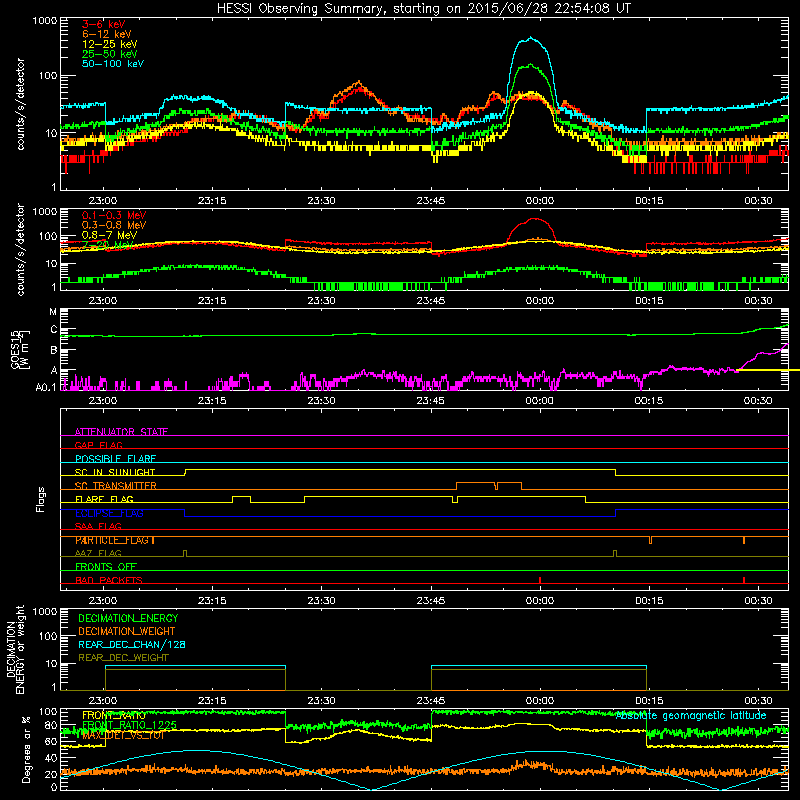The height and width of the screenshot is (800, 800).
Task: Click the DECIMATION_ENERGY legend label
Action: pos(128,618)
